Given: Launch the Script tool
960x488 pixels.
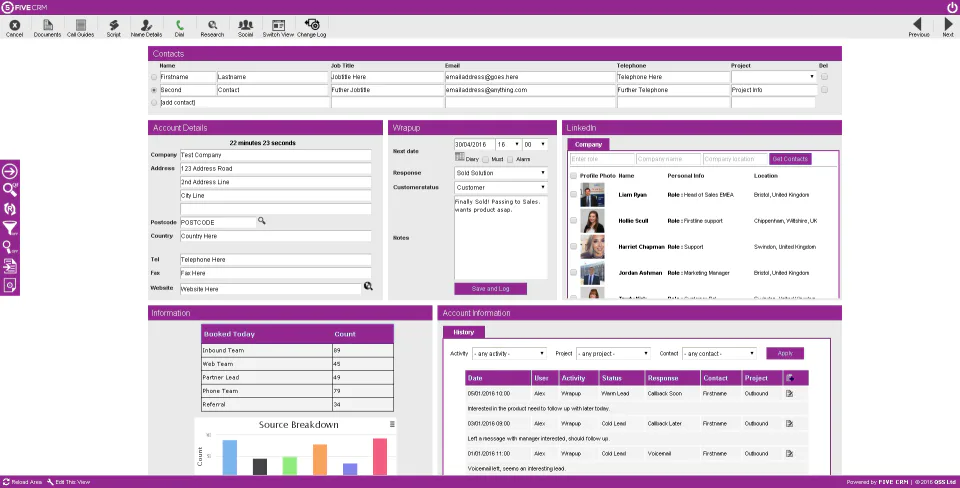Looking at the screenshot, I should click(x=114, y=25).
